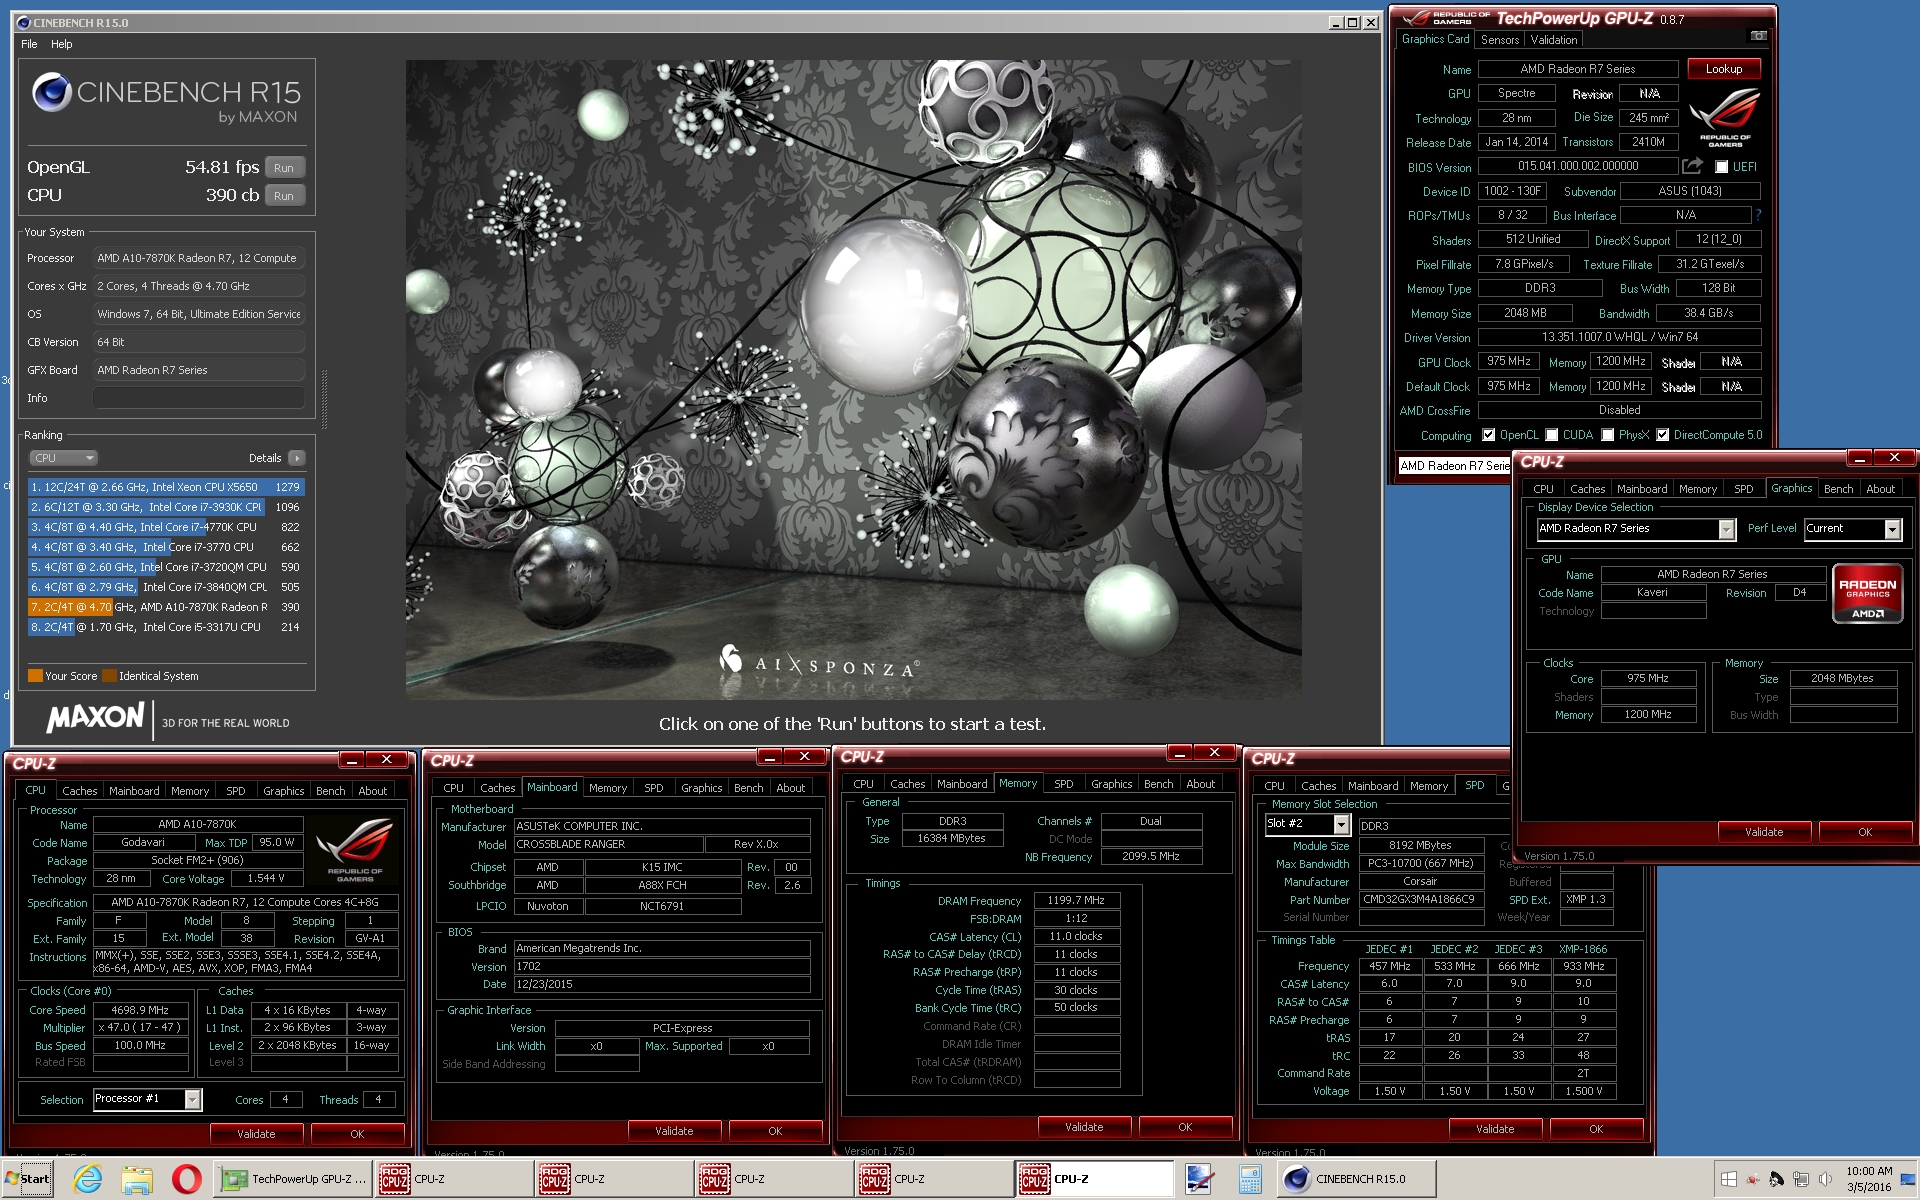Toggle the OpenCL checkbox in GPU-Z
This screenshot has height=1200, width=1920.
(1488, 435)
